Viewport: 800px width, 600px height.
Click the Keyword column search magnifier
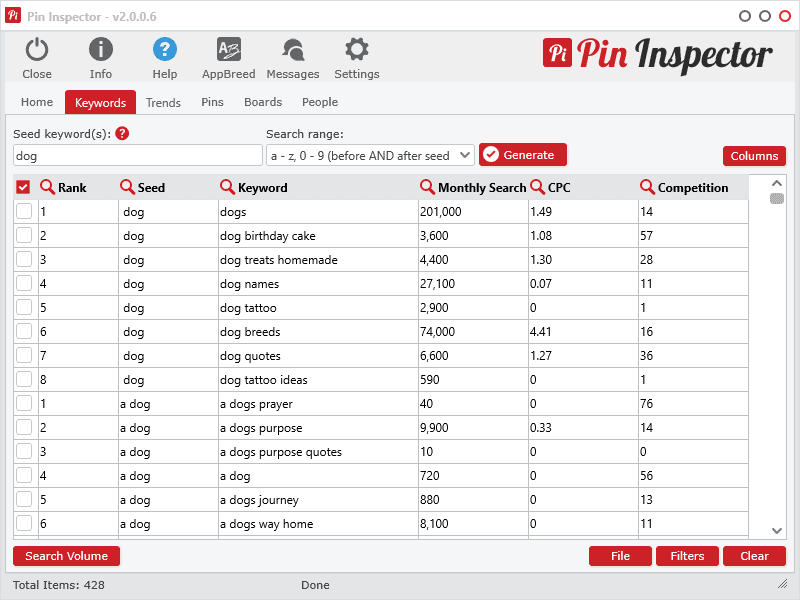[227, 187]
